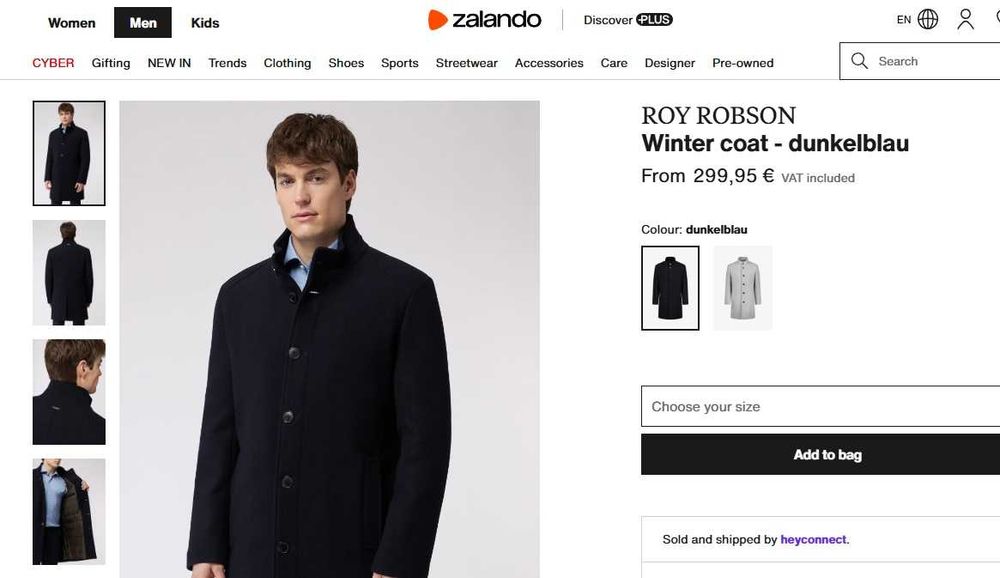Switch to the Kids tab
Image resolution: width=1000 pixels, height=578 pixels.
[x=205, y=22]
